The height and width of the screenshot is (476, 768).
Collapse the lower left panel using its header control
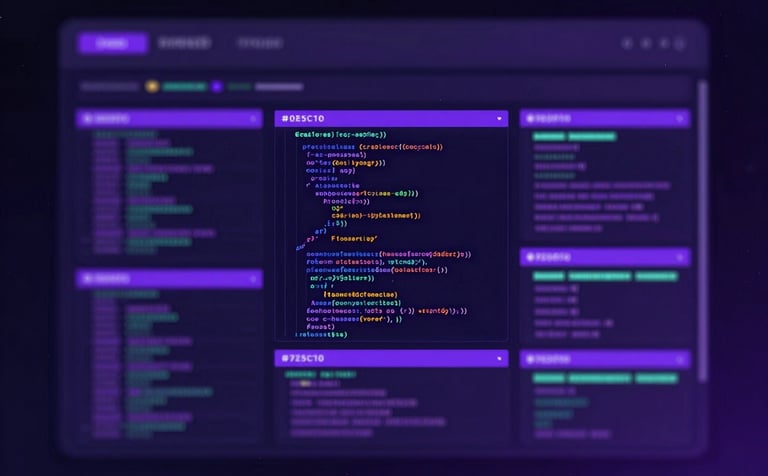point(253,279)
